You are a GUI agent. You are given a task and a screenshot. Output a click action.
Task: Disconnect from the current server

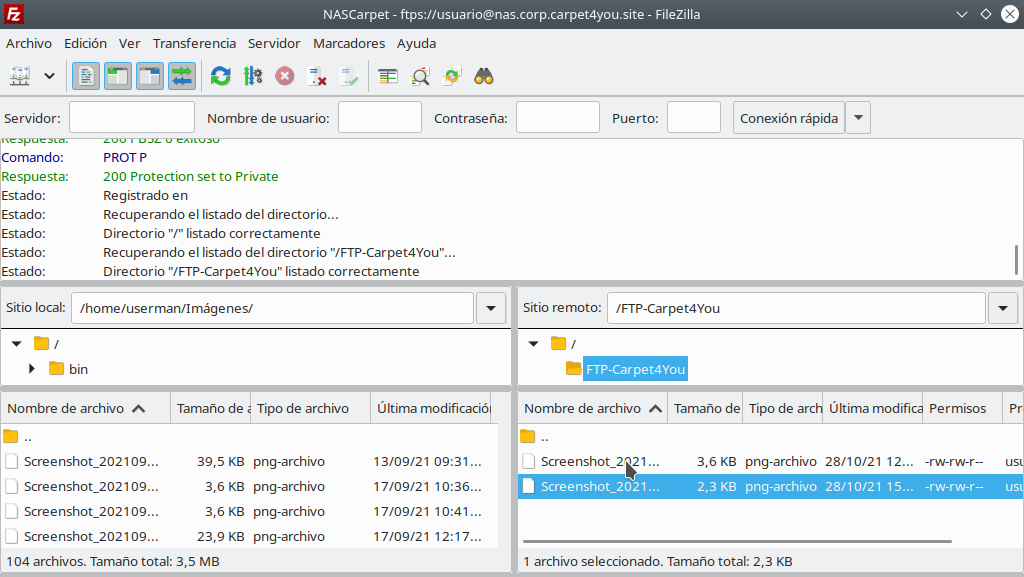click(x=317, y=76)
